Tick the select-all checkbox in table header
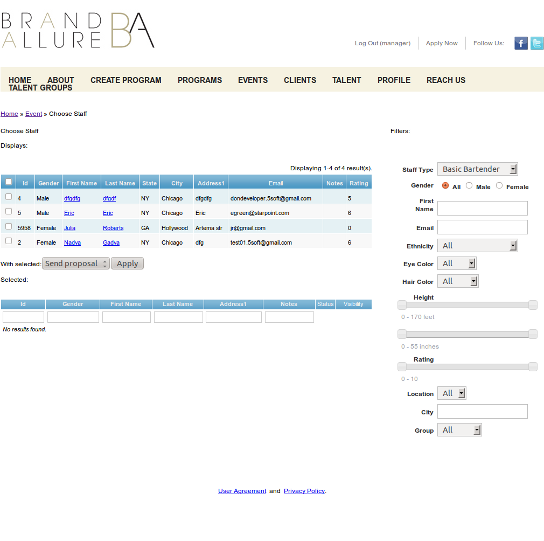This screenshot has height=541, width=544. pos(9,182)
